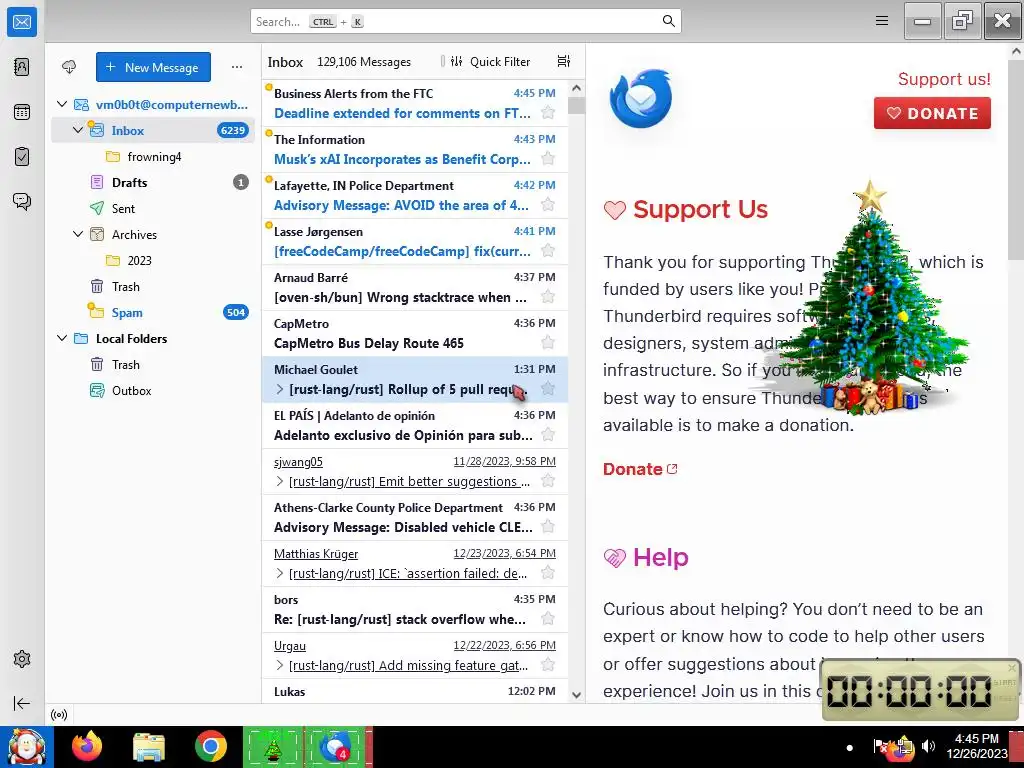Open Chrome from the taskbar
Viewport: 1024px width, 768px height.
[x=210, y=747]
